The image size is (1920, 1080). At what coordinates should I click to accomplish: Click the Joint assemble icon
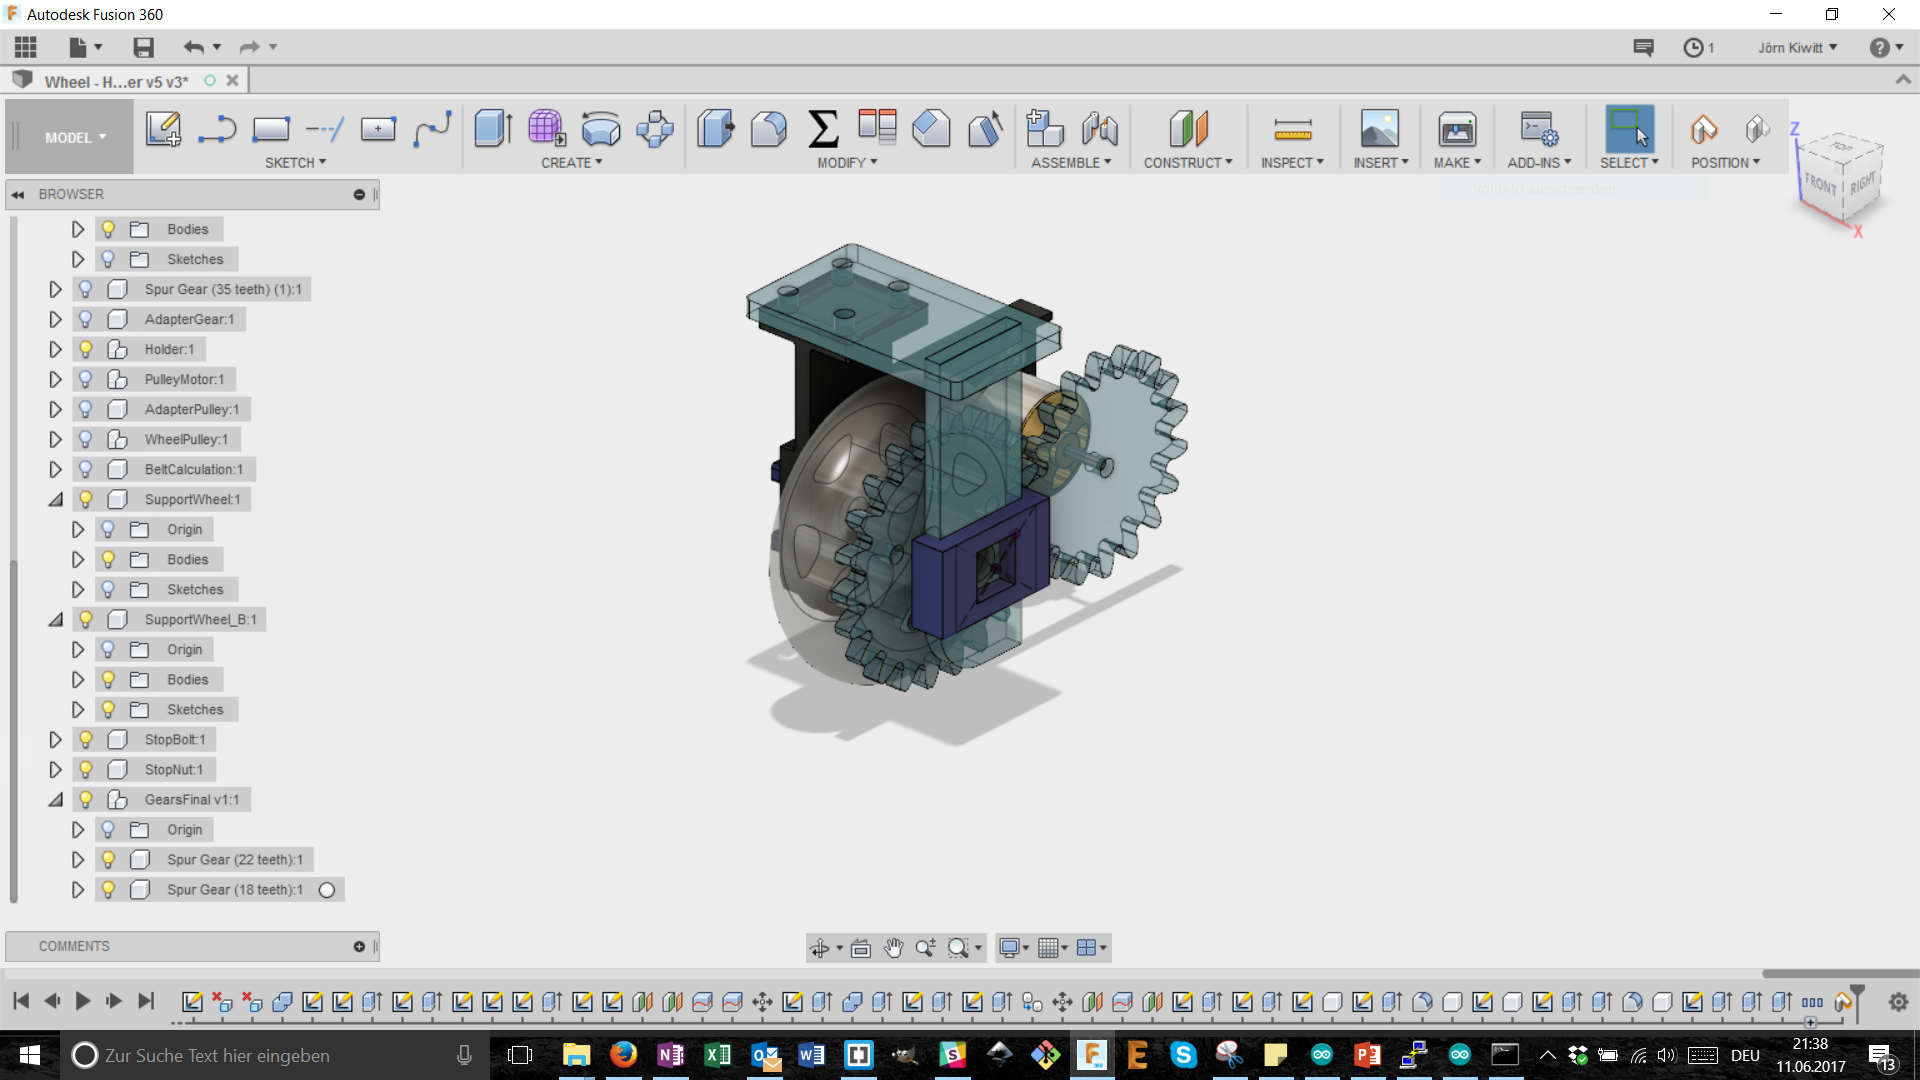[x=1099, y=129]
